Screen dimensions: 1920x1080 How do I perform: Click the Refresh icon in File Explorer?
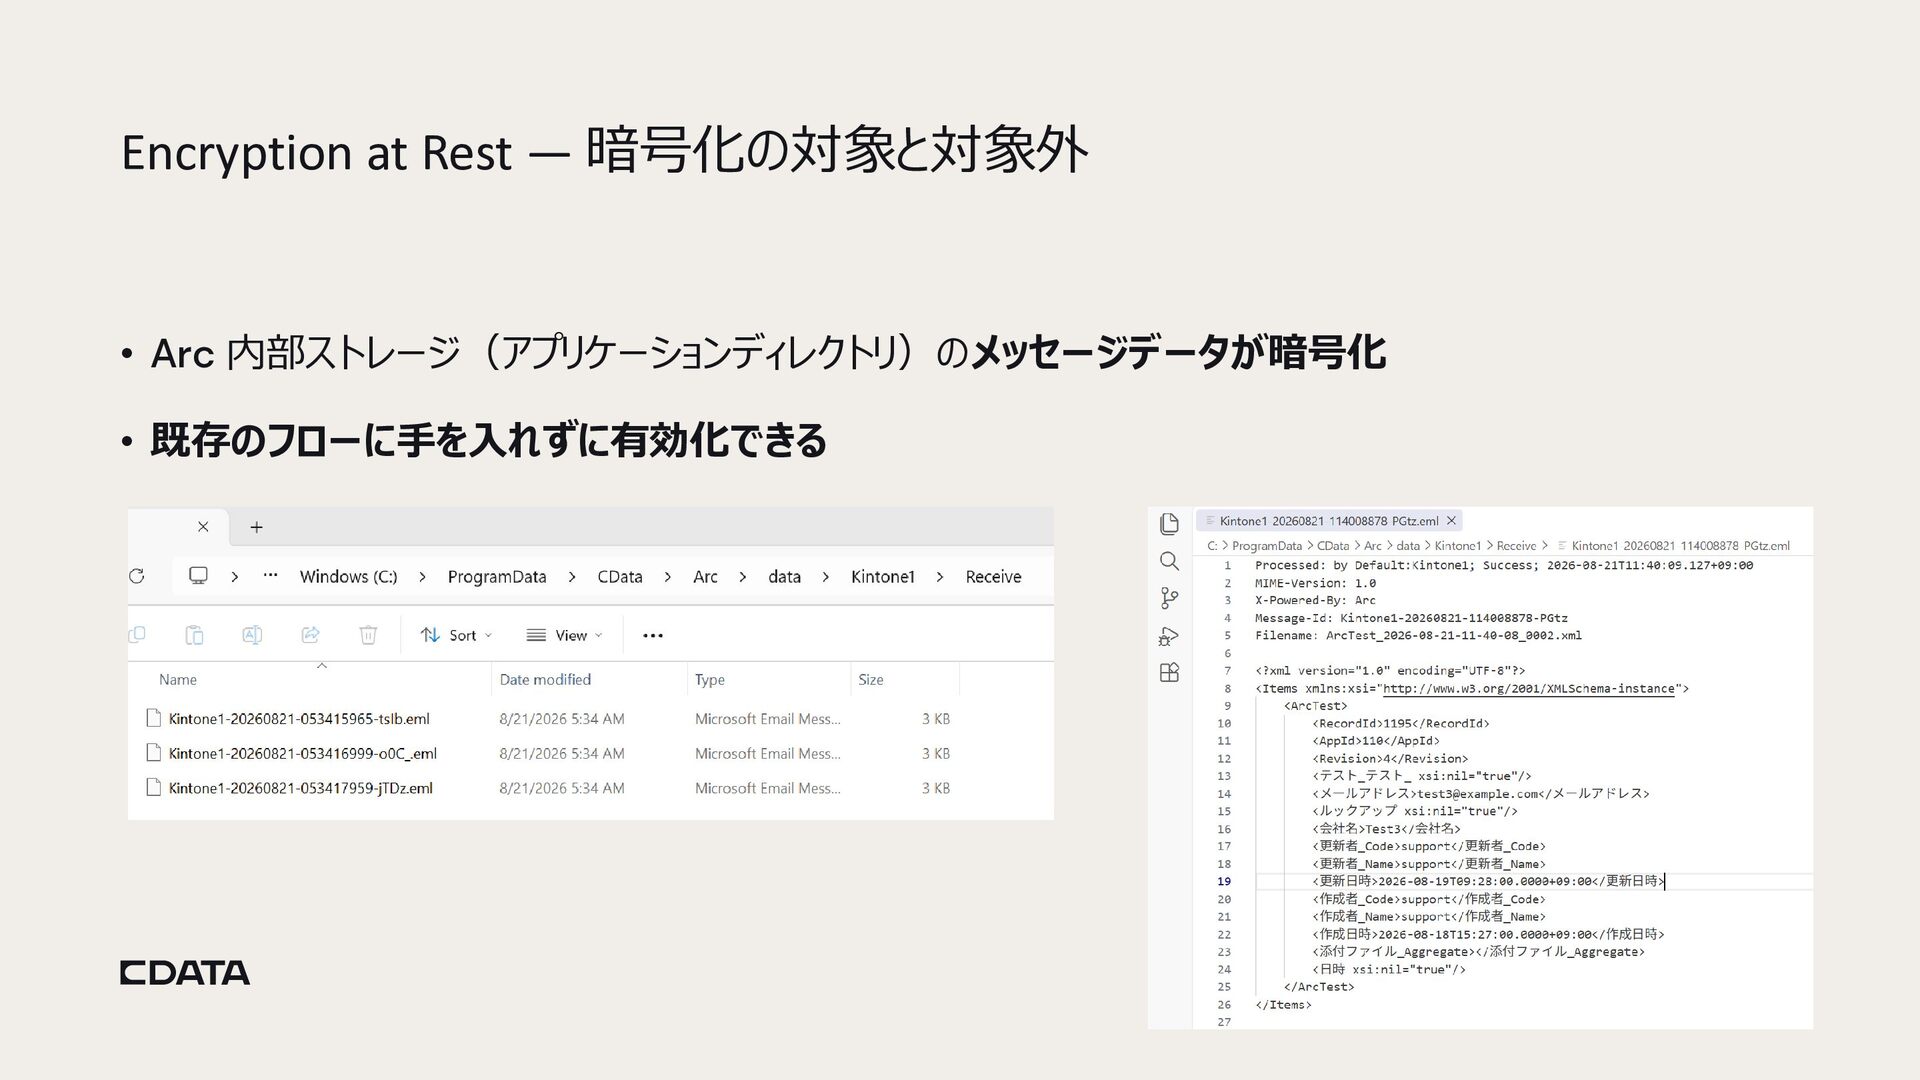click(x=137, y=576)
